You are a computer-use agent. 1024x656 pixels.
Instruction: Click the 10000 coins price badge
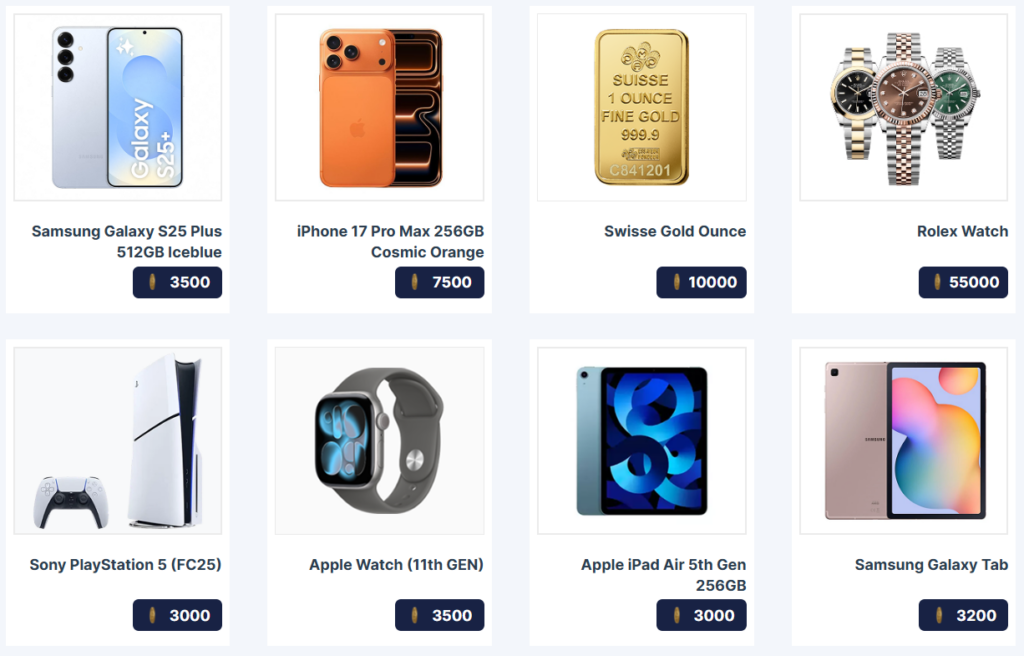(701, 282)
